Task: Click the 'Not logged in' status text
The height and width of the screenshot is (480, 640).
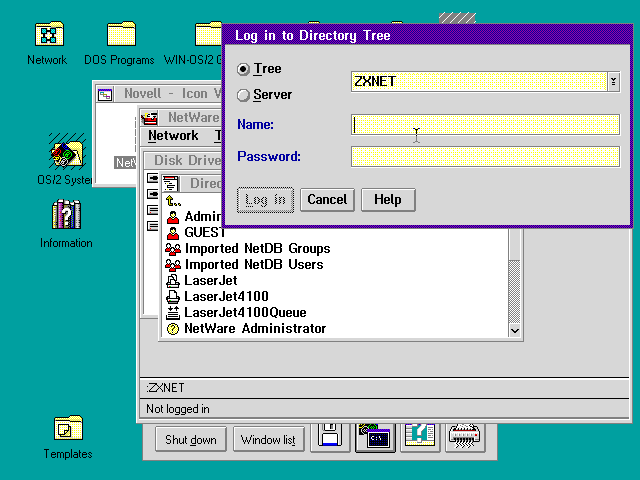Action: pyautogui.click(x=178, y=409)
